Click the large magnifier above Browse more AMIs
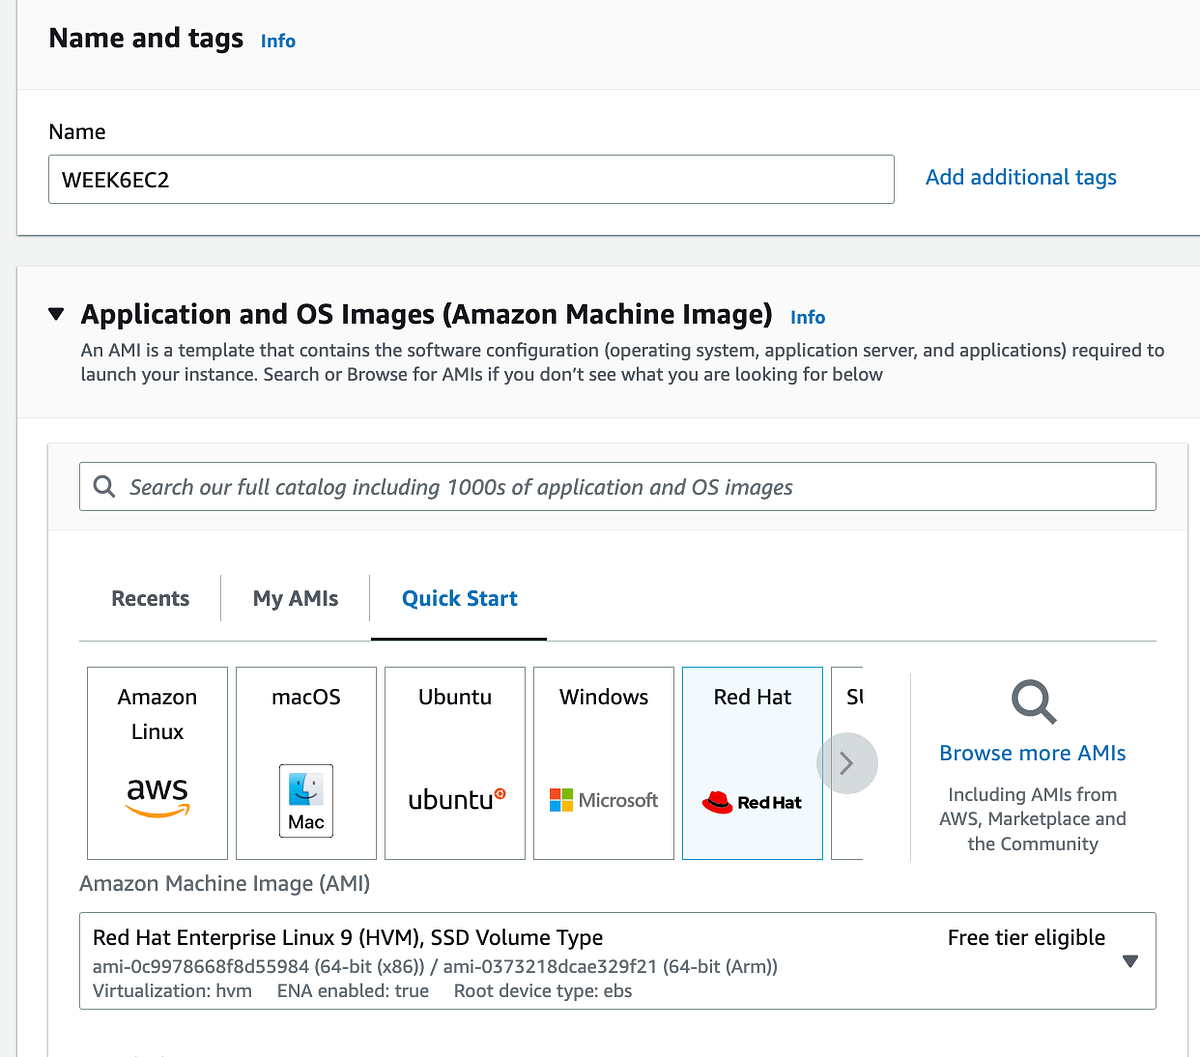 pyautogui.click(x=1032, y=702)
